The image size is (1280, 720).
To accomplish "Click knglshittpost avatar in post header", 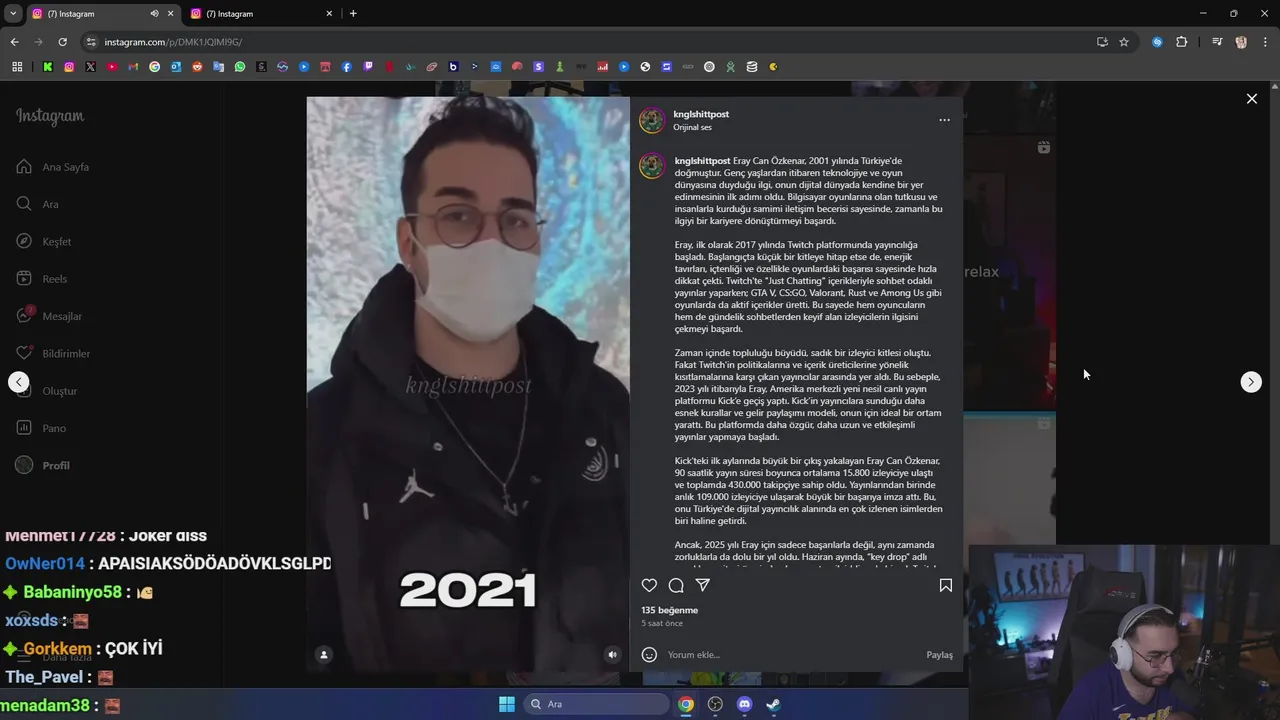I will (x=652, y=121).
